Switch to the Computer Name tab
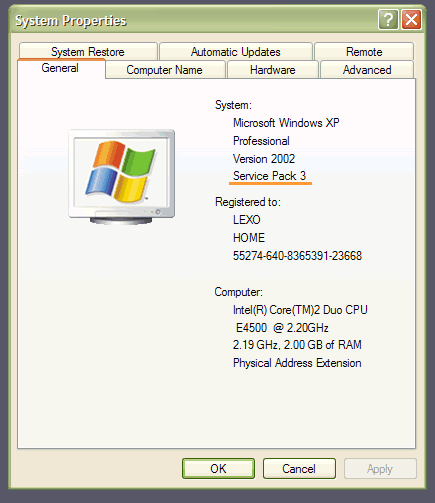The height and width of the screenshot is (503, 435). pos(165,70)
